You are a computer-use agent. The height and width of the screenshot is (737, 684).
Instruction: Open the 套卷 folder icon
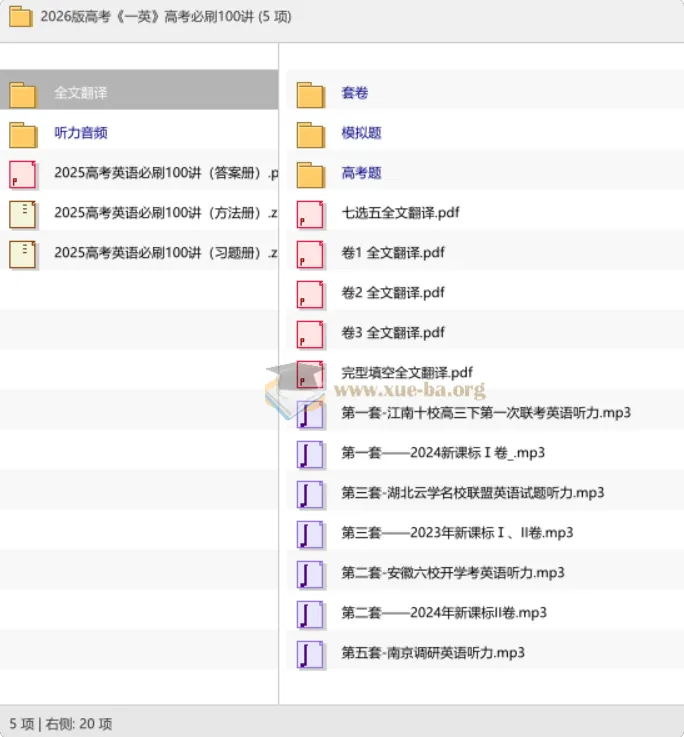310,94
